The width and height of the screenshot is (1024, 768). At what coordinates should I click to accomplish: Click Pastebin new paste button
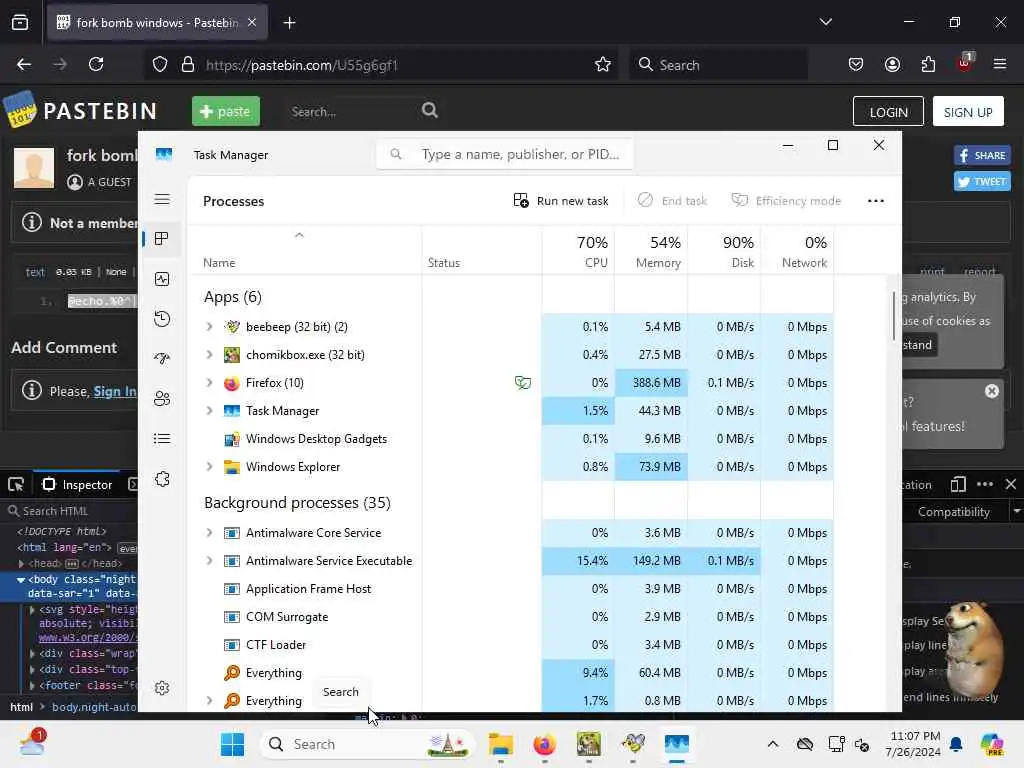(225, 111)
